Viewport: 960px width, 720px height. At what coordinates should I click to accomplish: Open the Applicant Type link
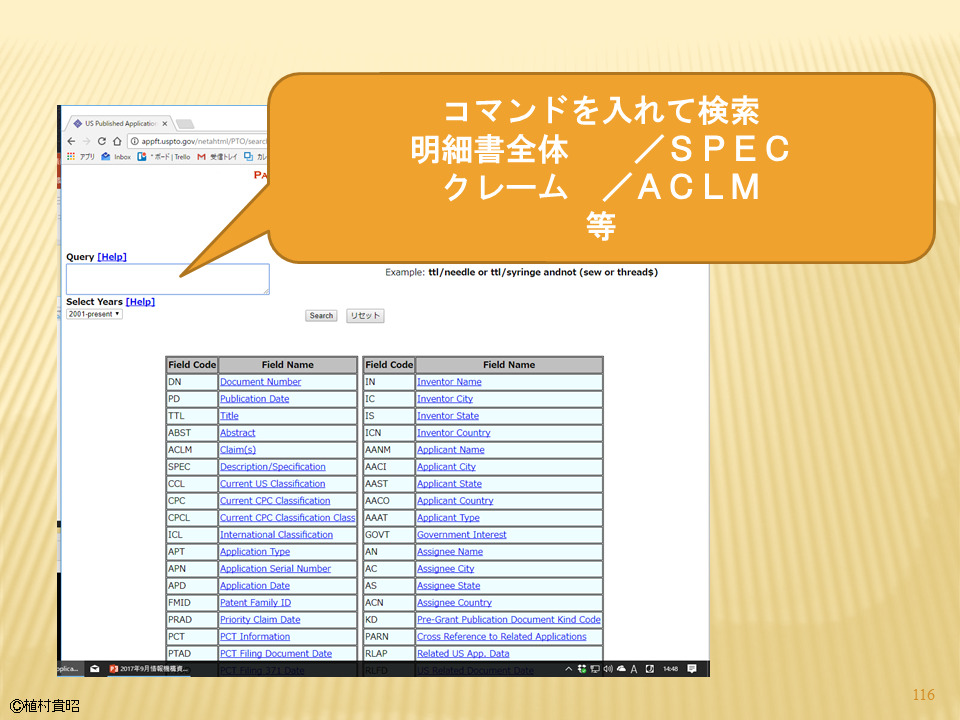(448, 518)
